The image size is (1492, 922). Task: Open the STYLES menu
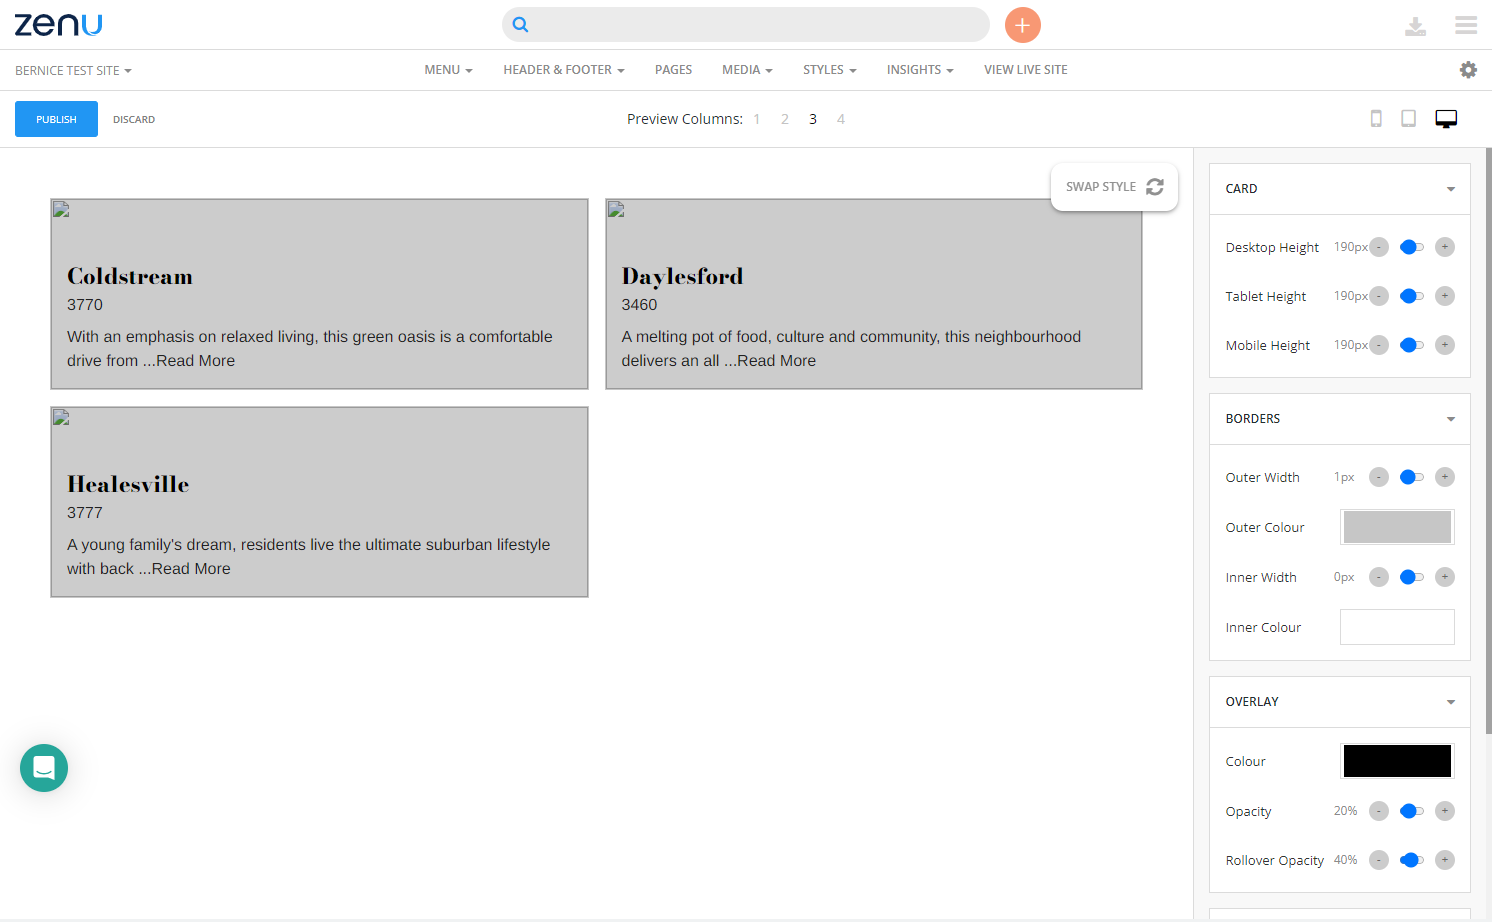(x=830, y=70)
